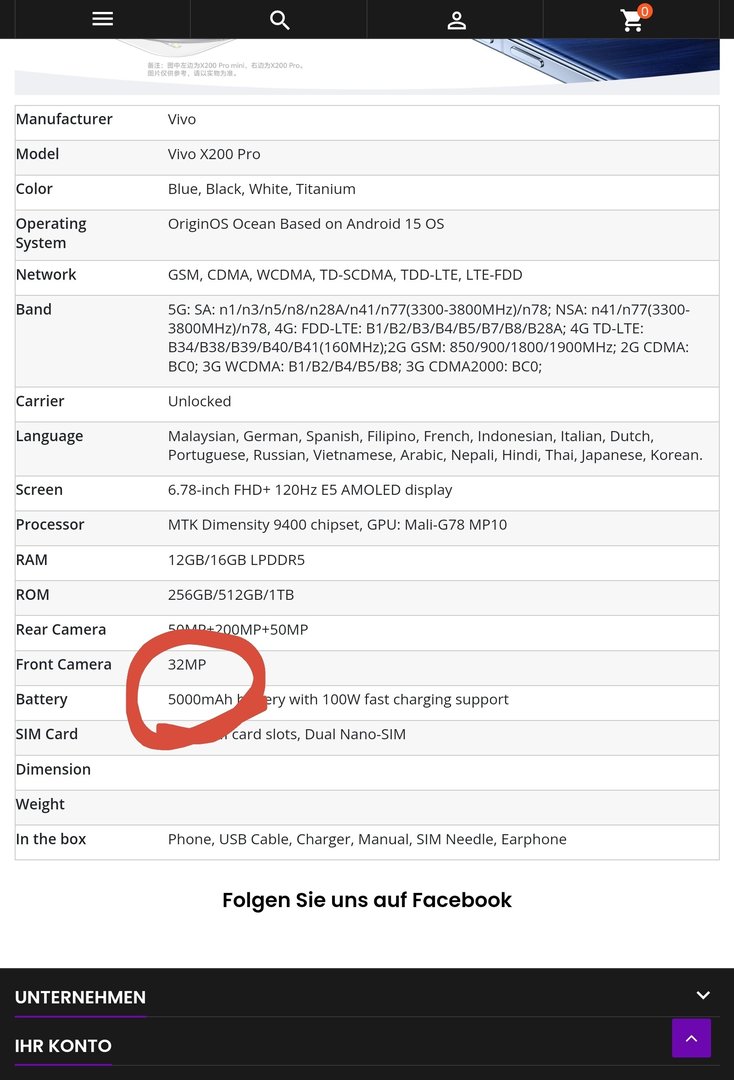Expand the UNTERNEHMEN footer section chevron
Viewport: 734px width, 1080px height.
(703, 995)
